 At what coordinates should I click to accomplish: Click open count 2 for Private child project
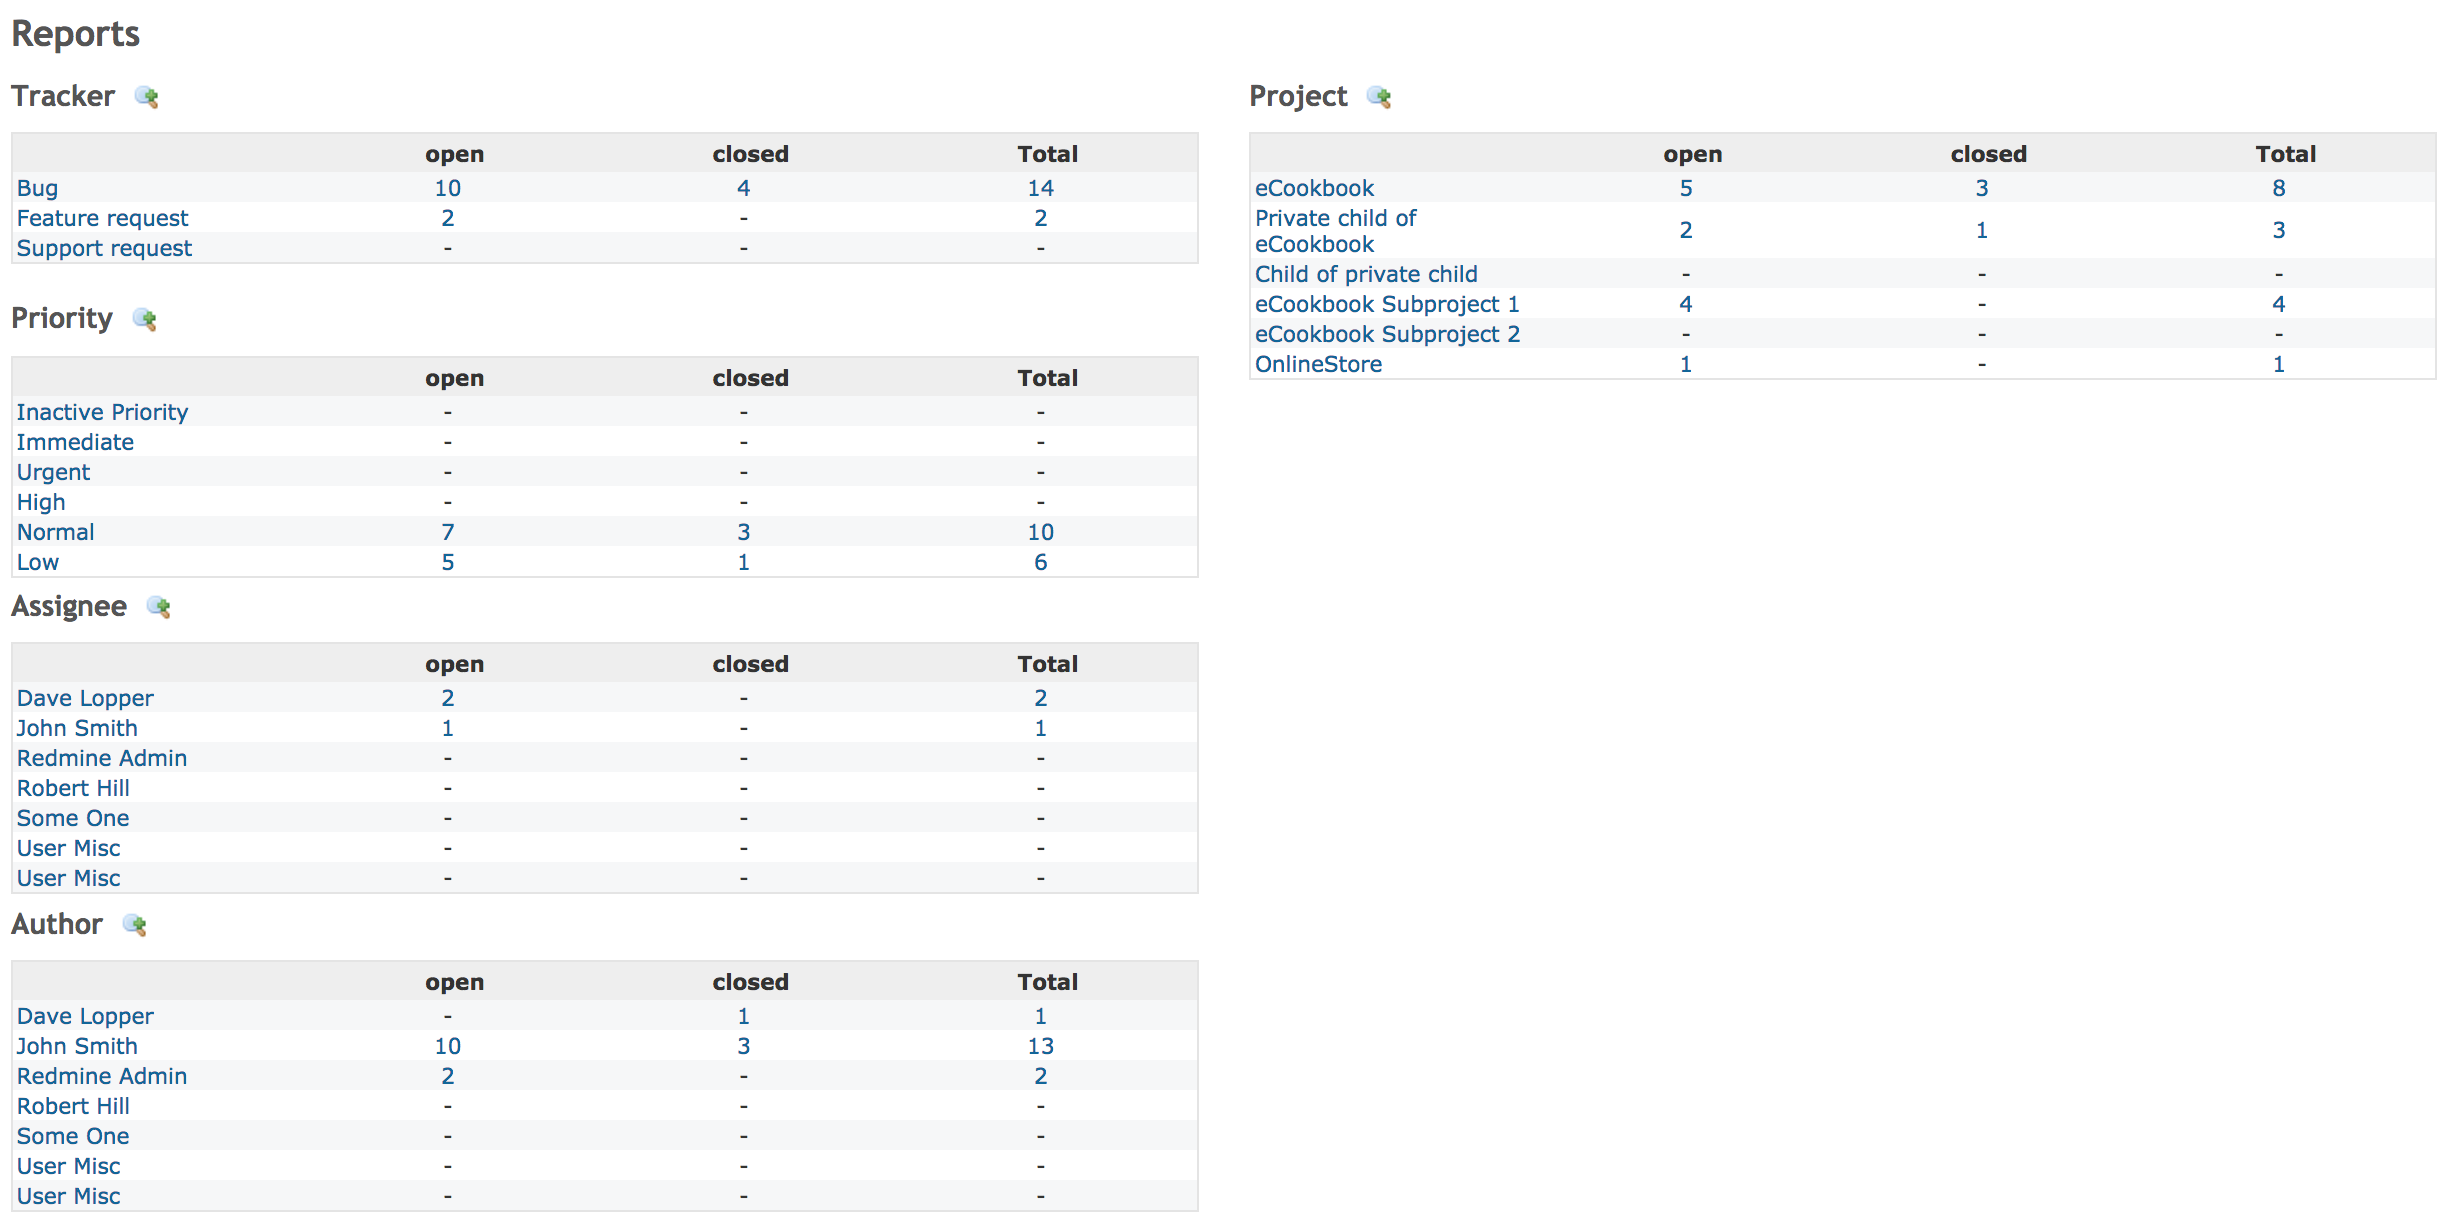click(1686, 230)
